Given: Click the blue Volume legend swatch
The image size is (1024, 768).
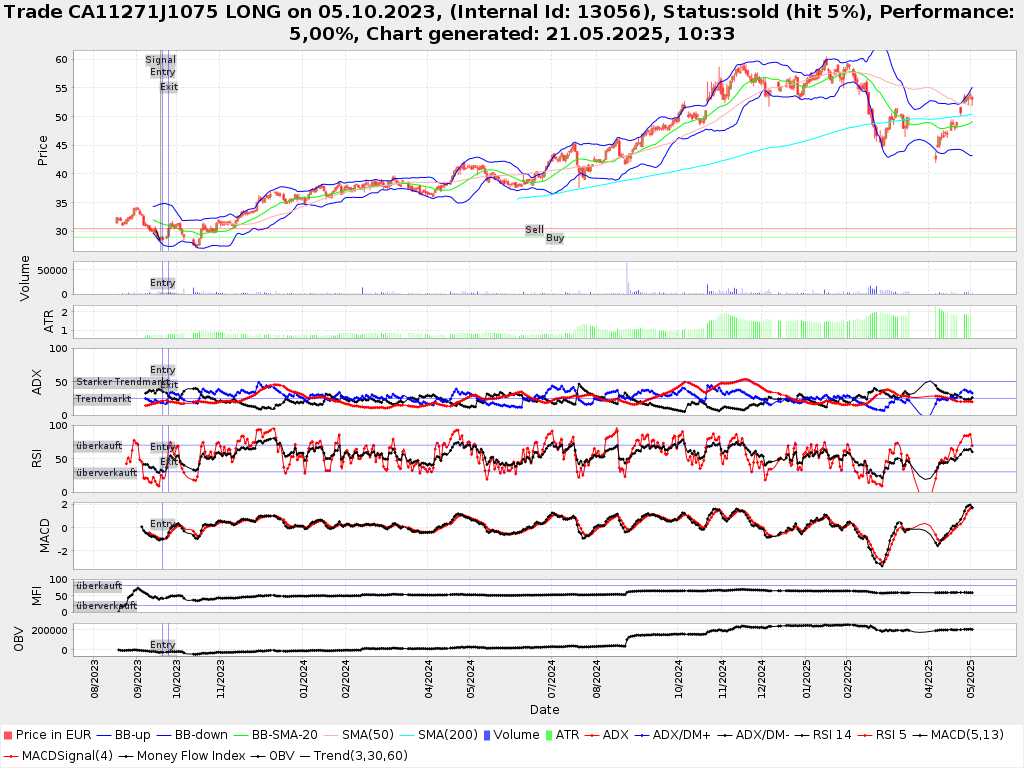Looking at the screenshot, I should 487,735.
